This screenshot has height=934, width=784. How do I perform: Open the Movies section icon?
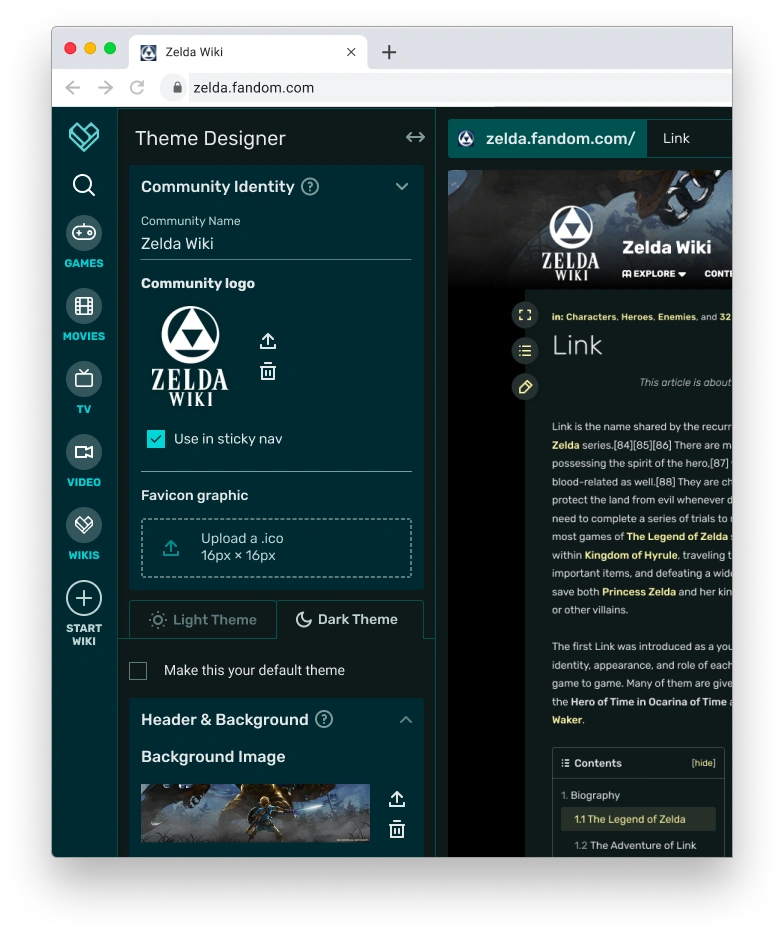click(83, 306)
